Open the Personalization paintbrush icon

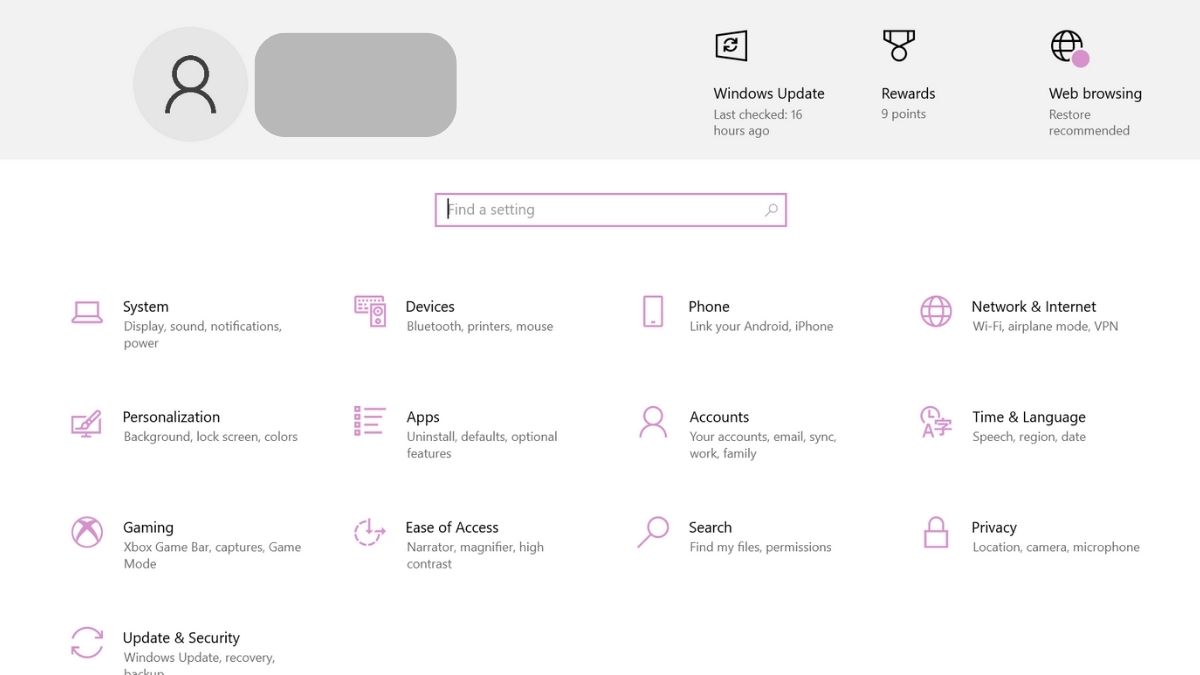click(87, 422)
